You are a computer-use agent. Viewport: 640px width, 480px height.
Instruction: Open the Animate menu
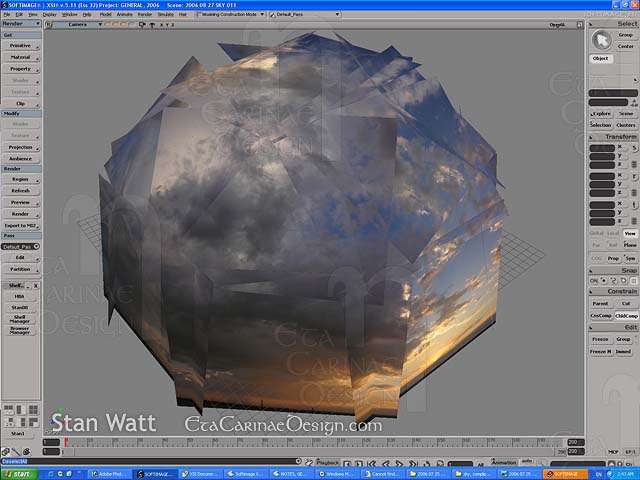124,15
